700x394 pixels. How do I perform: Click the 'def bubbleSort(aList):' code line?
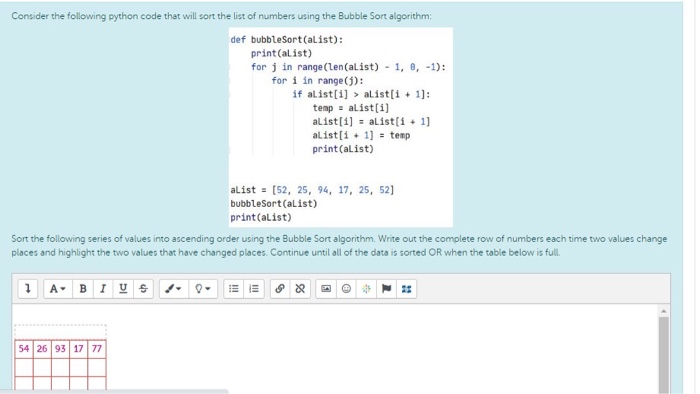[x=287, y=40]
